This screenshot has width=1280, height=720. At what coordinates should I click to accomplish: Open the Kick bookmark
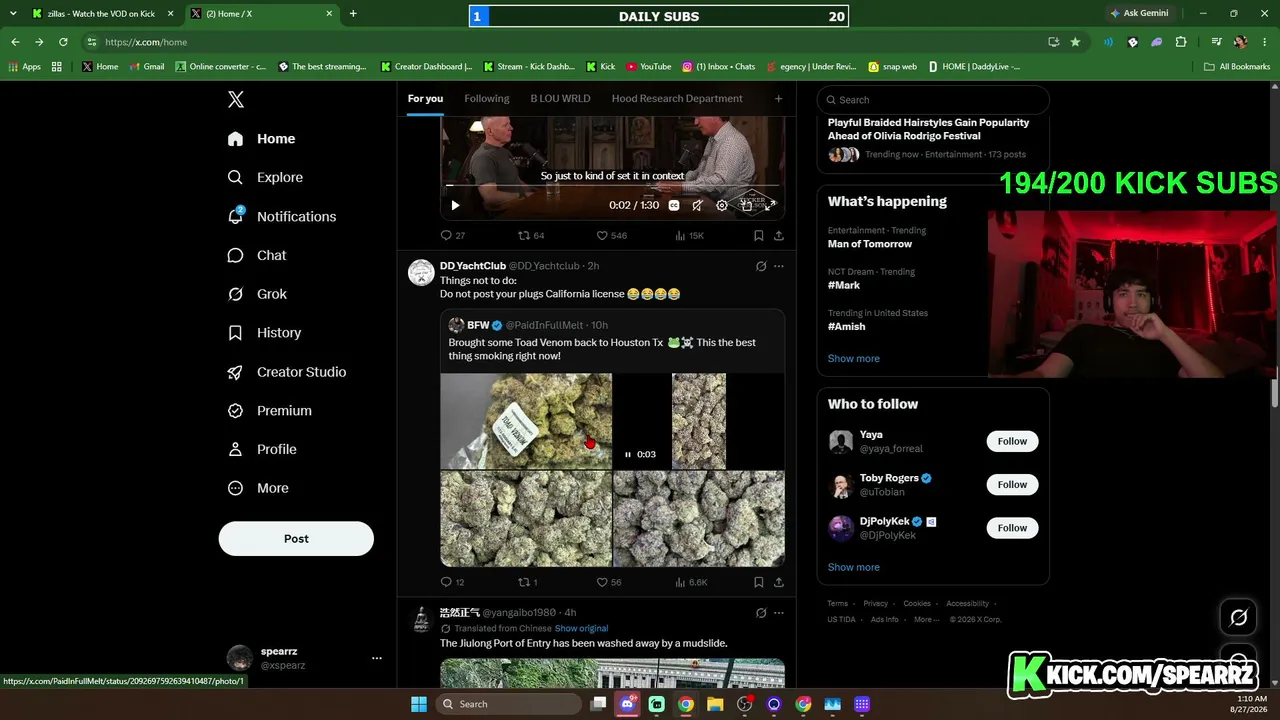[600, 66]
